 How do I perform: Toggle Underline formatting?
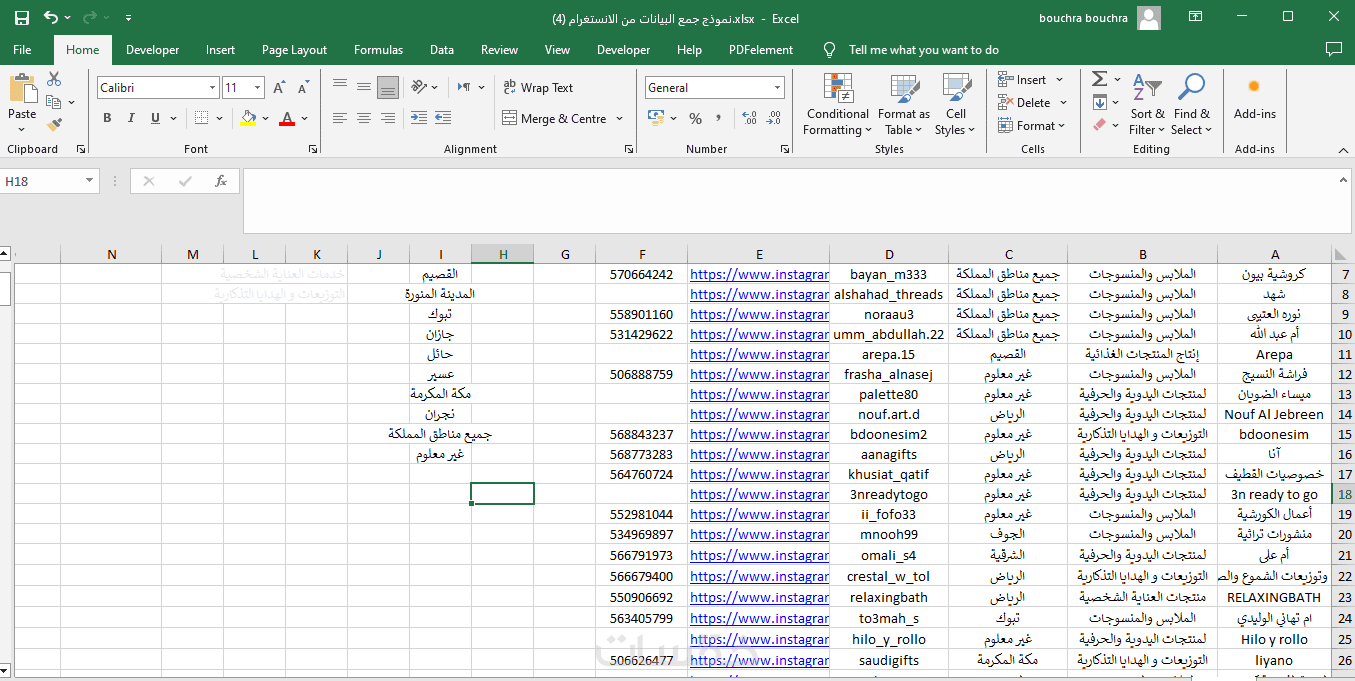(x=155, y=118)
